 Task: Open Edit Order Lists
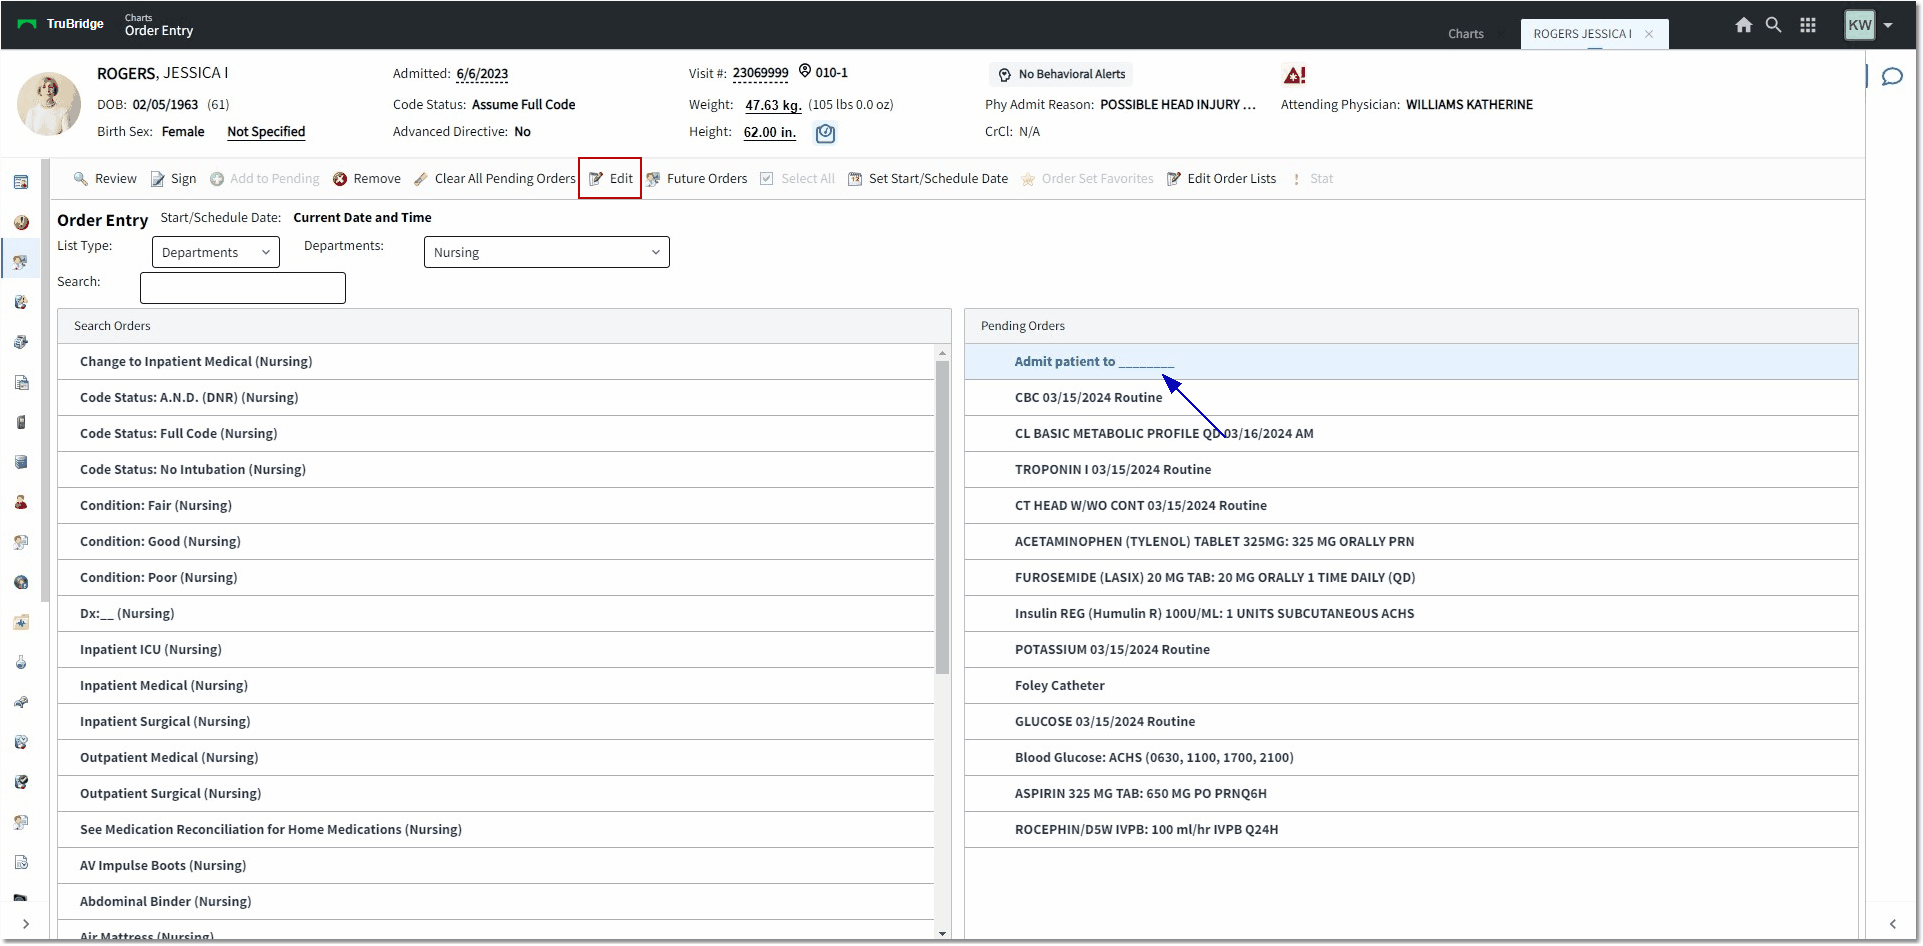[x=1221, y=179]
